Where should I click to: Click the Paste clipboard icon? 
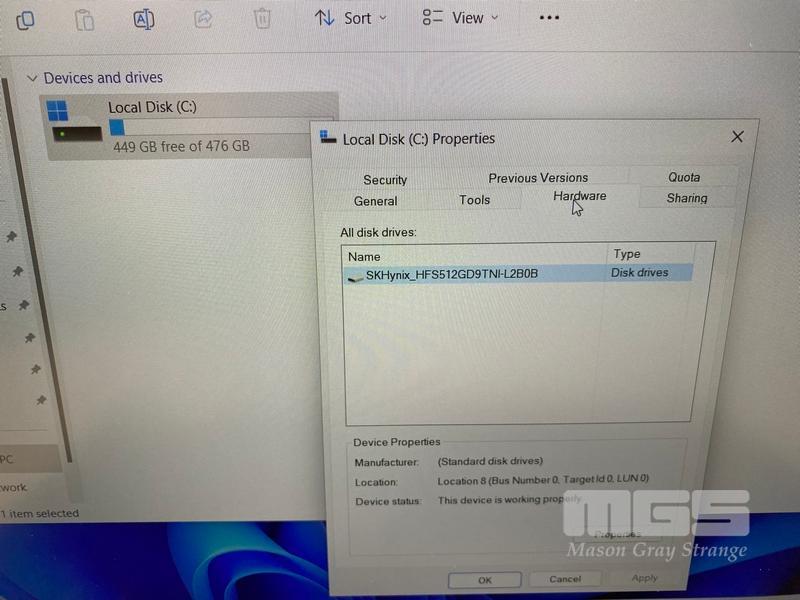click(85, 19)
